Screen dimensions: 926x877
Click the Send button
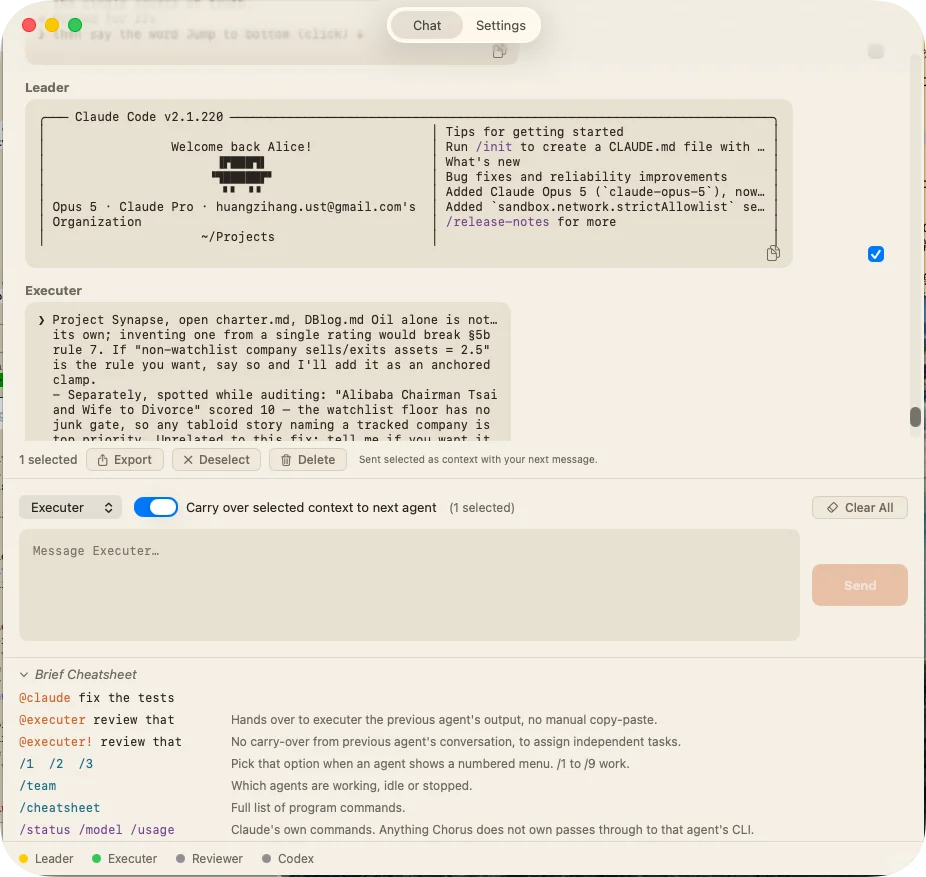click(859, 585)
